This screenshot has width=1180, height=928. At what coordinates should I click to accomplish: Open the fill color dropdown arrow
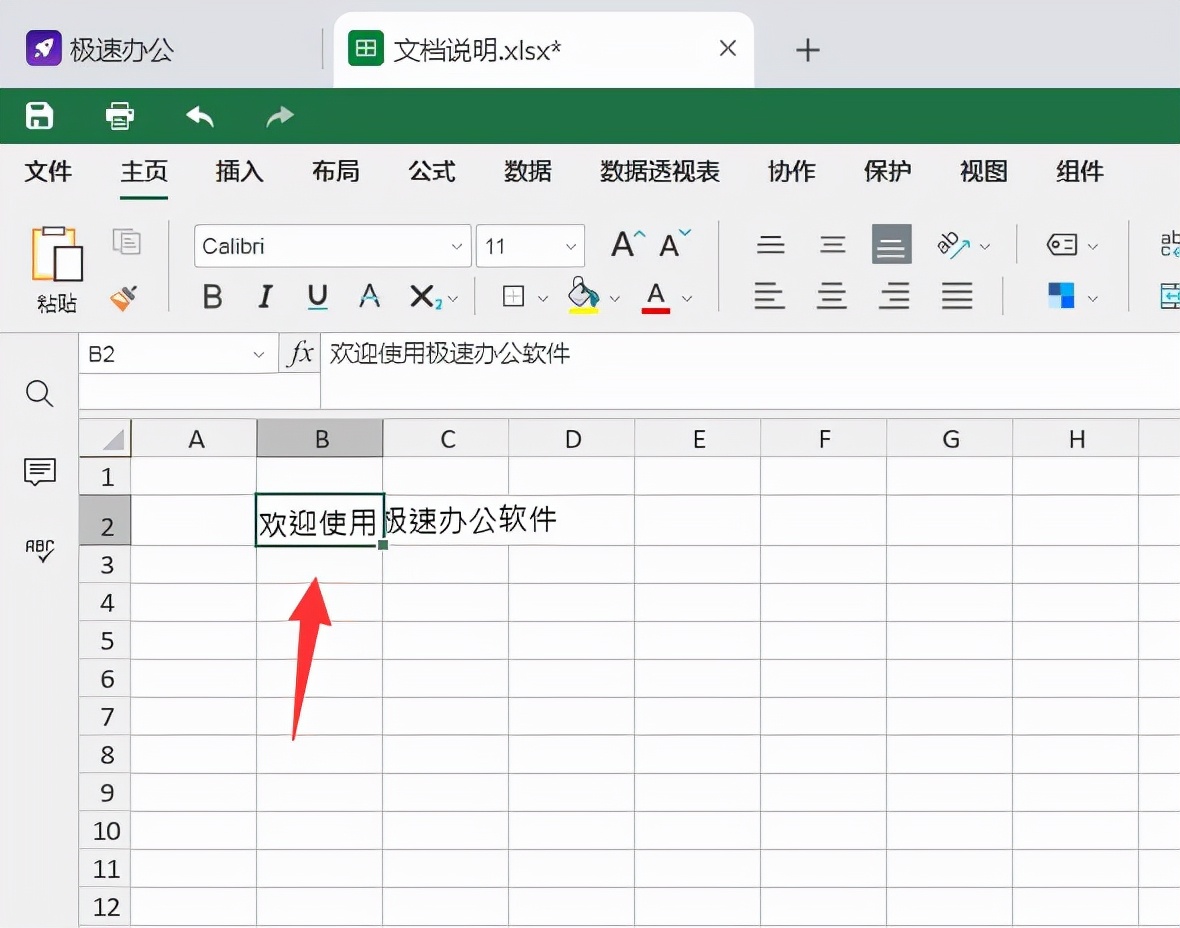(615, 299)
